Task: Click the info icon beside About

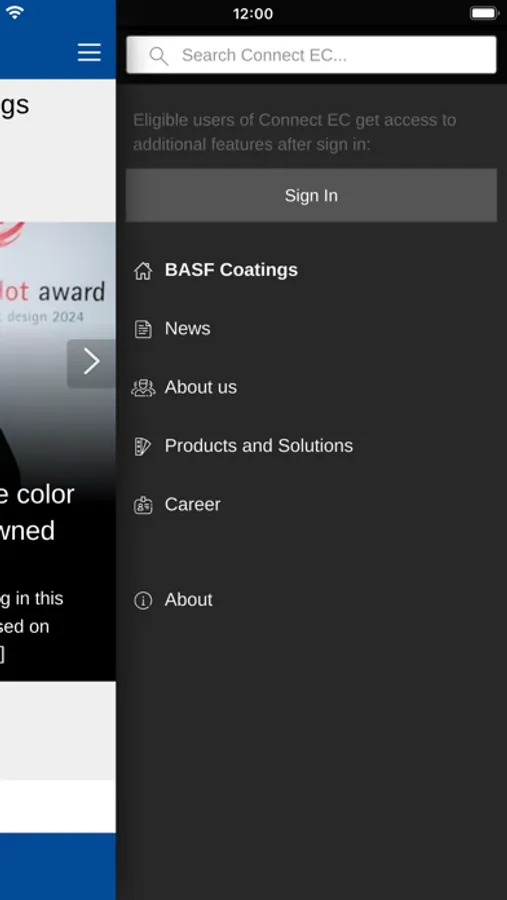Action: [143, 600]
